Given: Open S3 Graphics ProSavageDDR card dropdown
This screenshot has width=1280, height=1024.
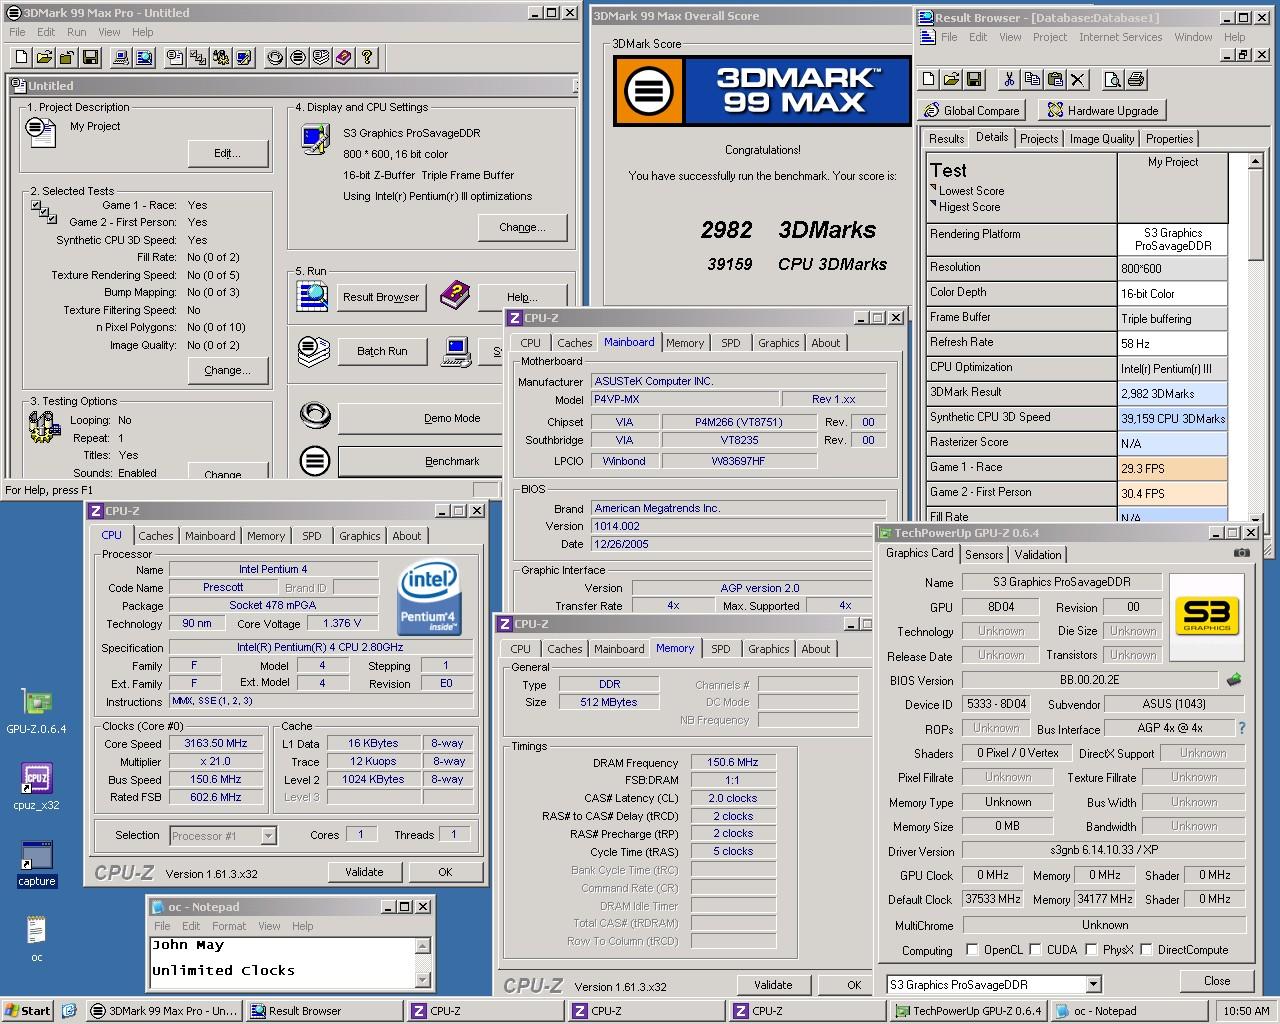Looking at the screenshot, I should pyautogui.click(x=1093, y=984).
